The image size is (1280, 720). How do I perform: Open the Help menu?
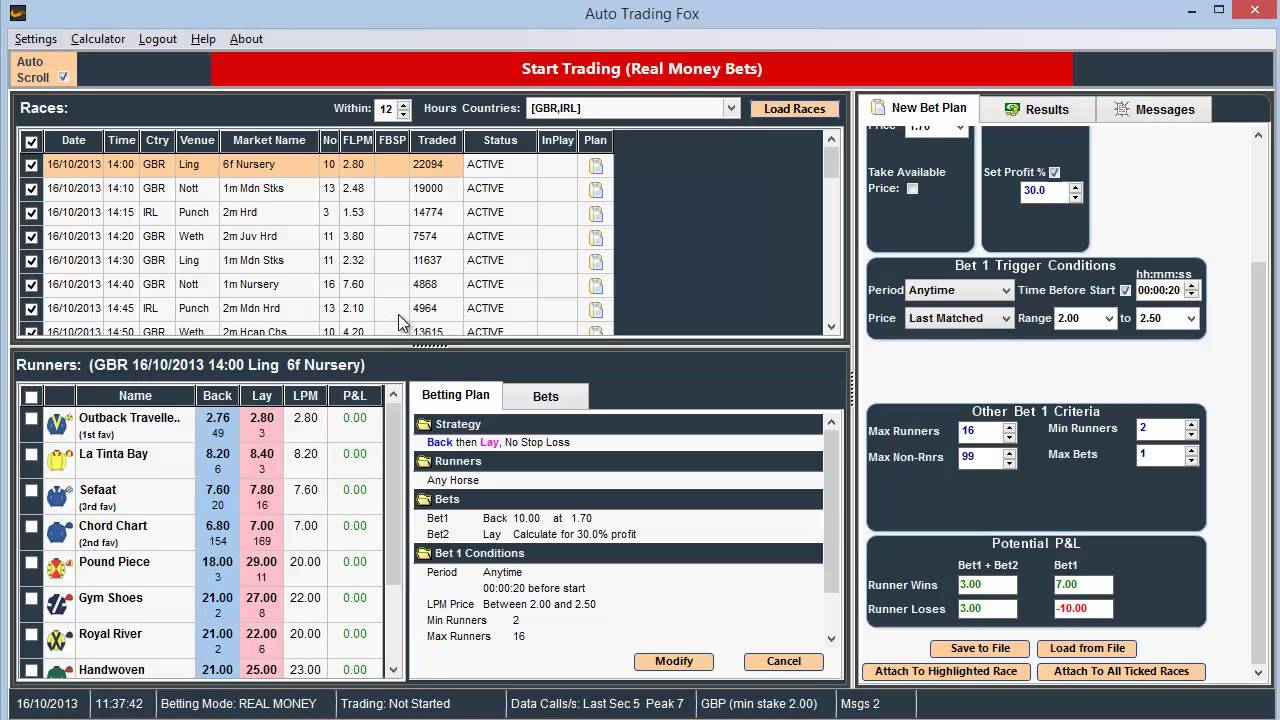[x=203, y=39]
